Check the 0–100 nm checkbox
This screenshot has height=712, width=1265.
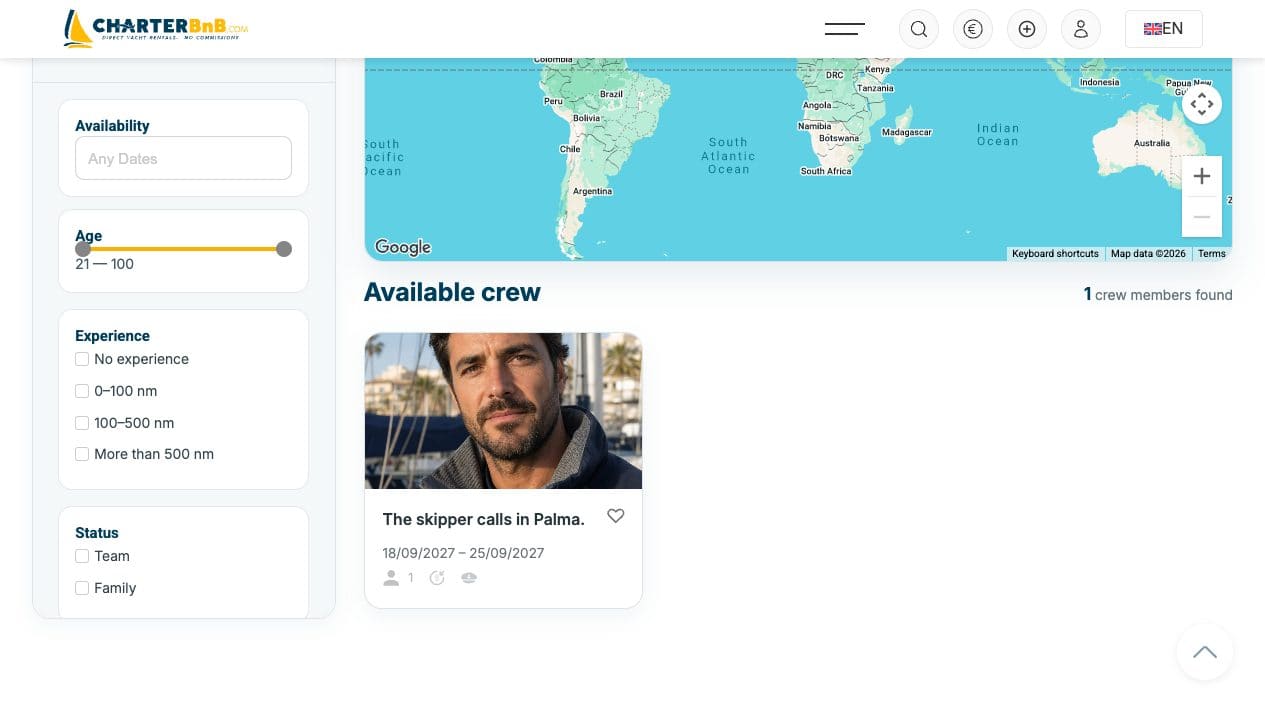[82, 391]
